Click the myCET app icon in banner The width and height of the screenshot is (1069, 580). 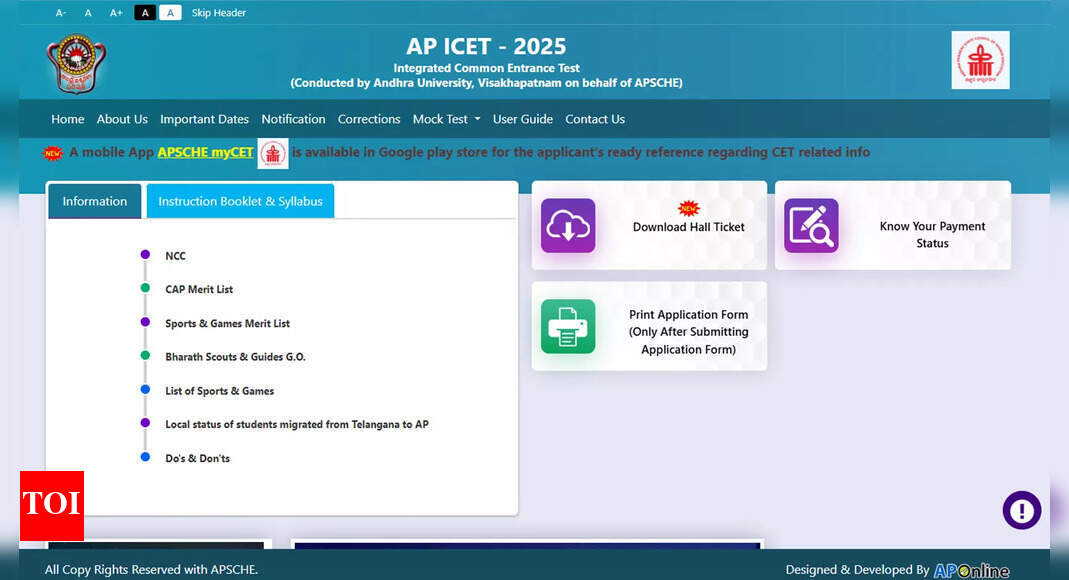pos(273,153)
